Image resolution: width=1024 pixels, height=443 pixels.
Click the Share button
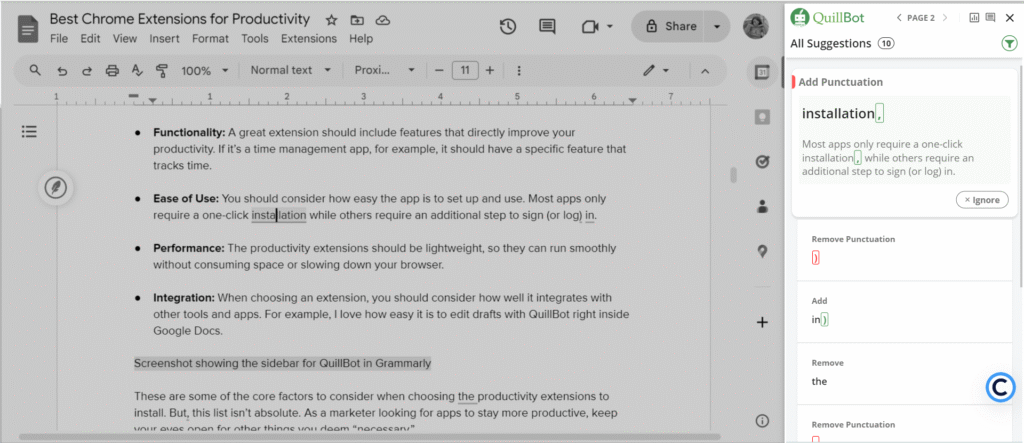670,27
